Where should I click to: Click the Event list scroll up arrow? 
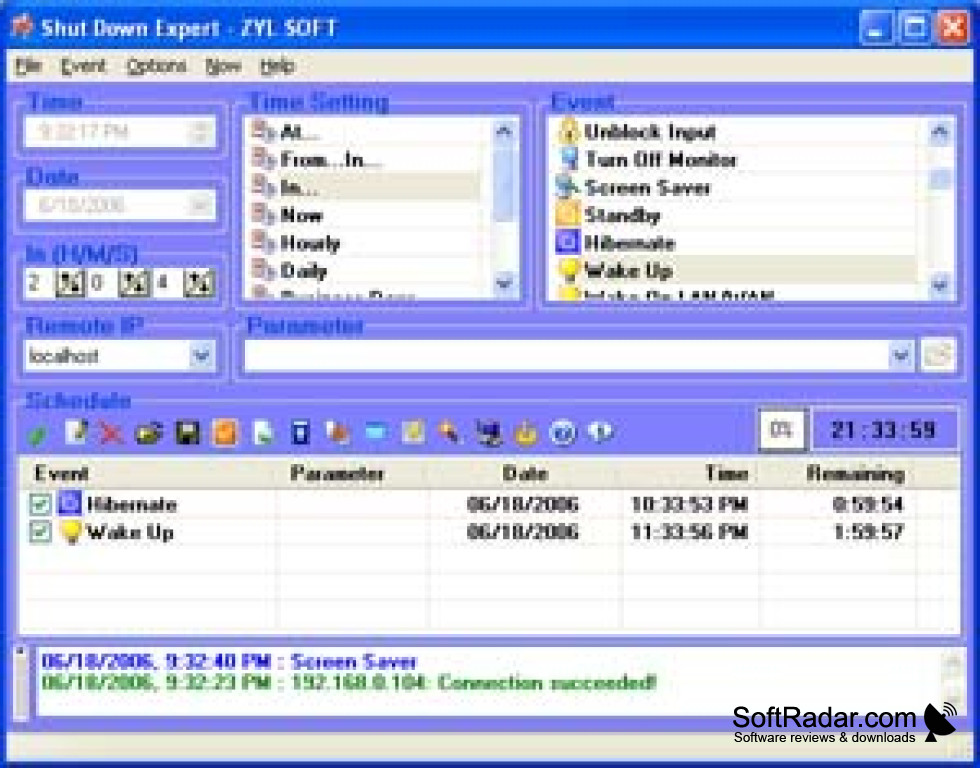point(939,131)
